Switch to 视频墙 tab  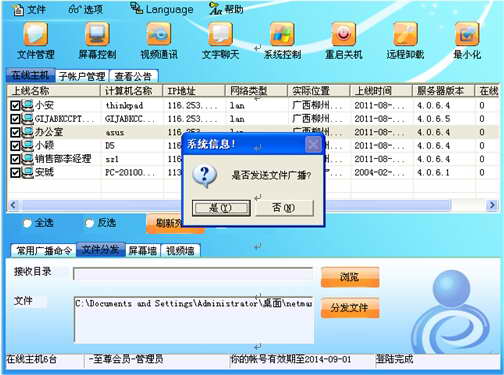click(180, 250)
